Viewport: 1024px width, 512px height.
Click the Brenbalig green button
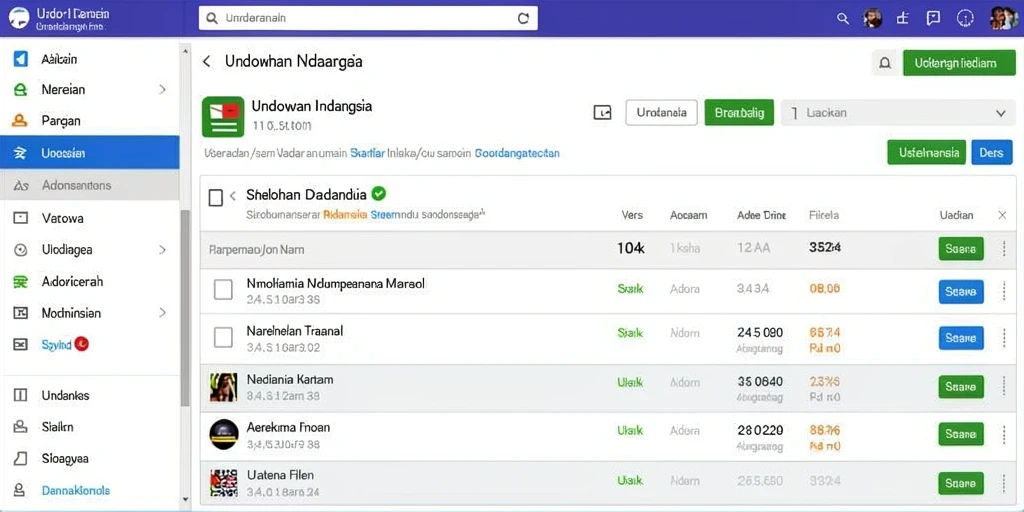tap(739, 112)
